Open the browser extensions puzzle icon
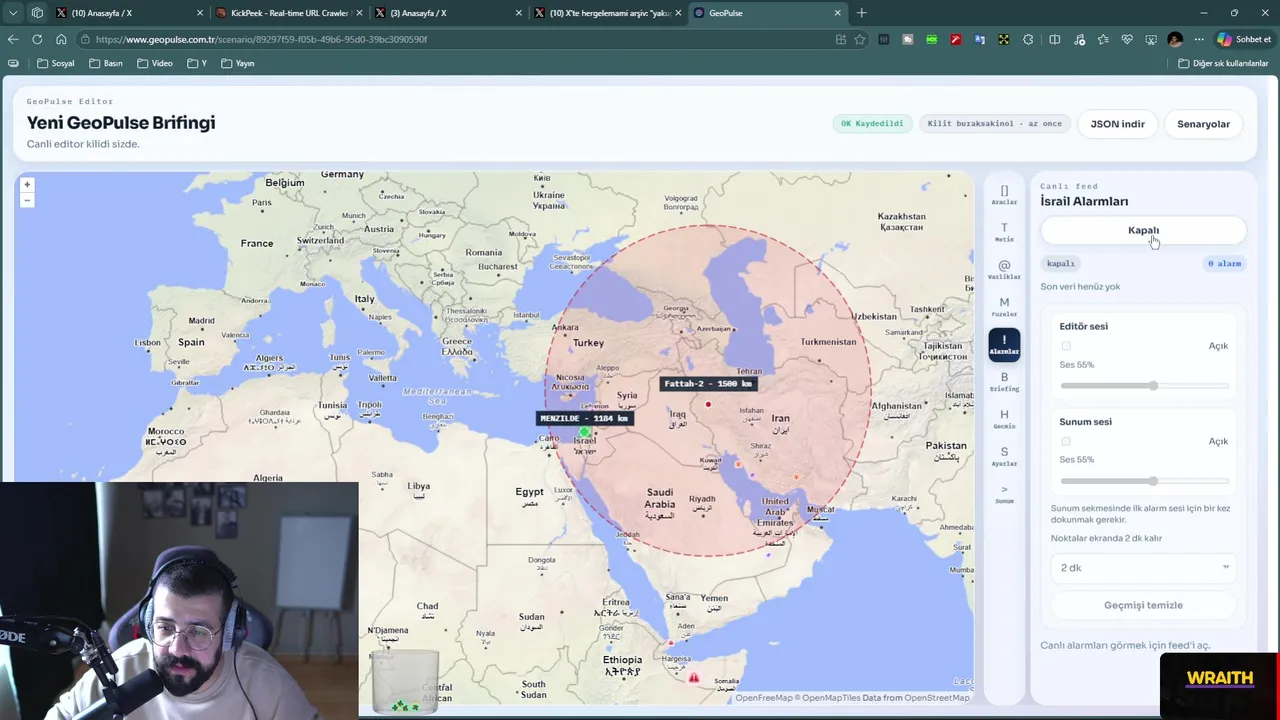1280x720 pixels. click(x=1028, y=39)
